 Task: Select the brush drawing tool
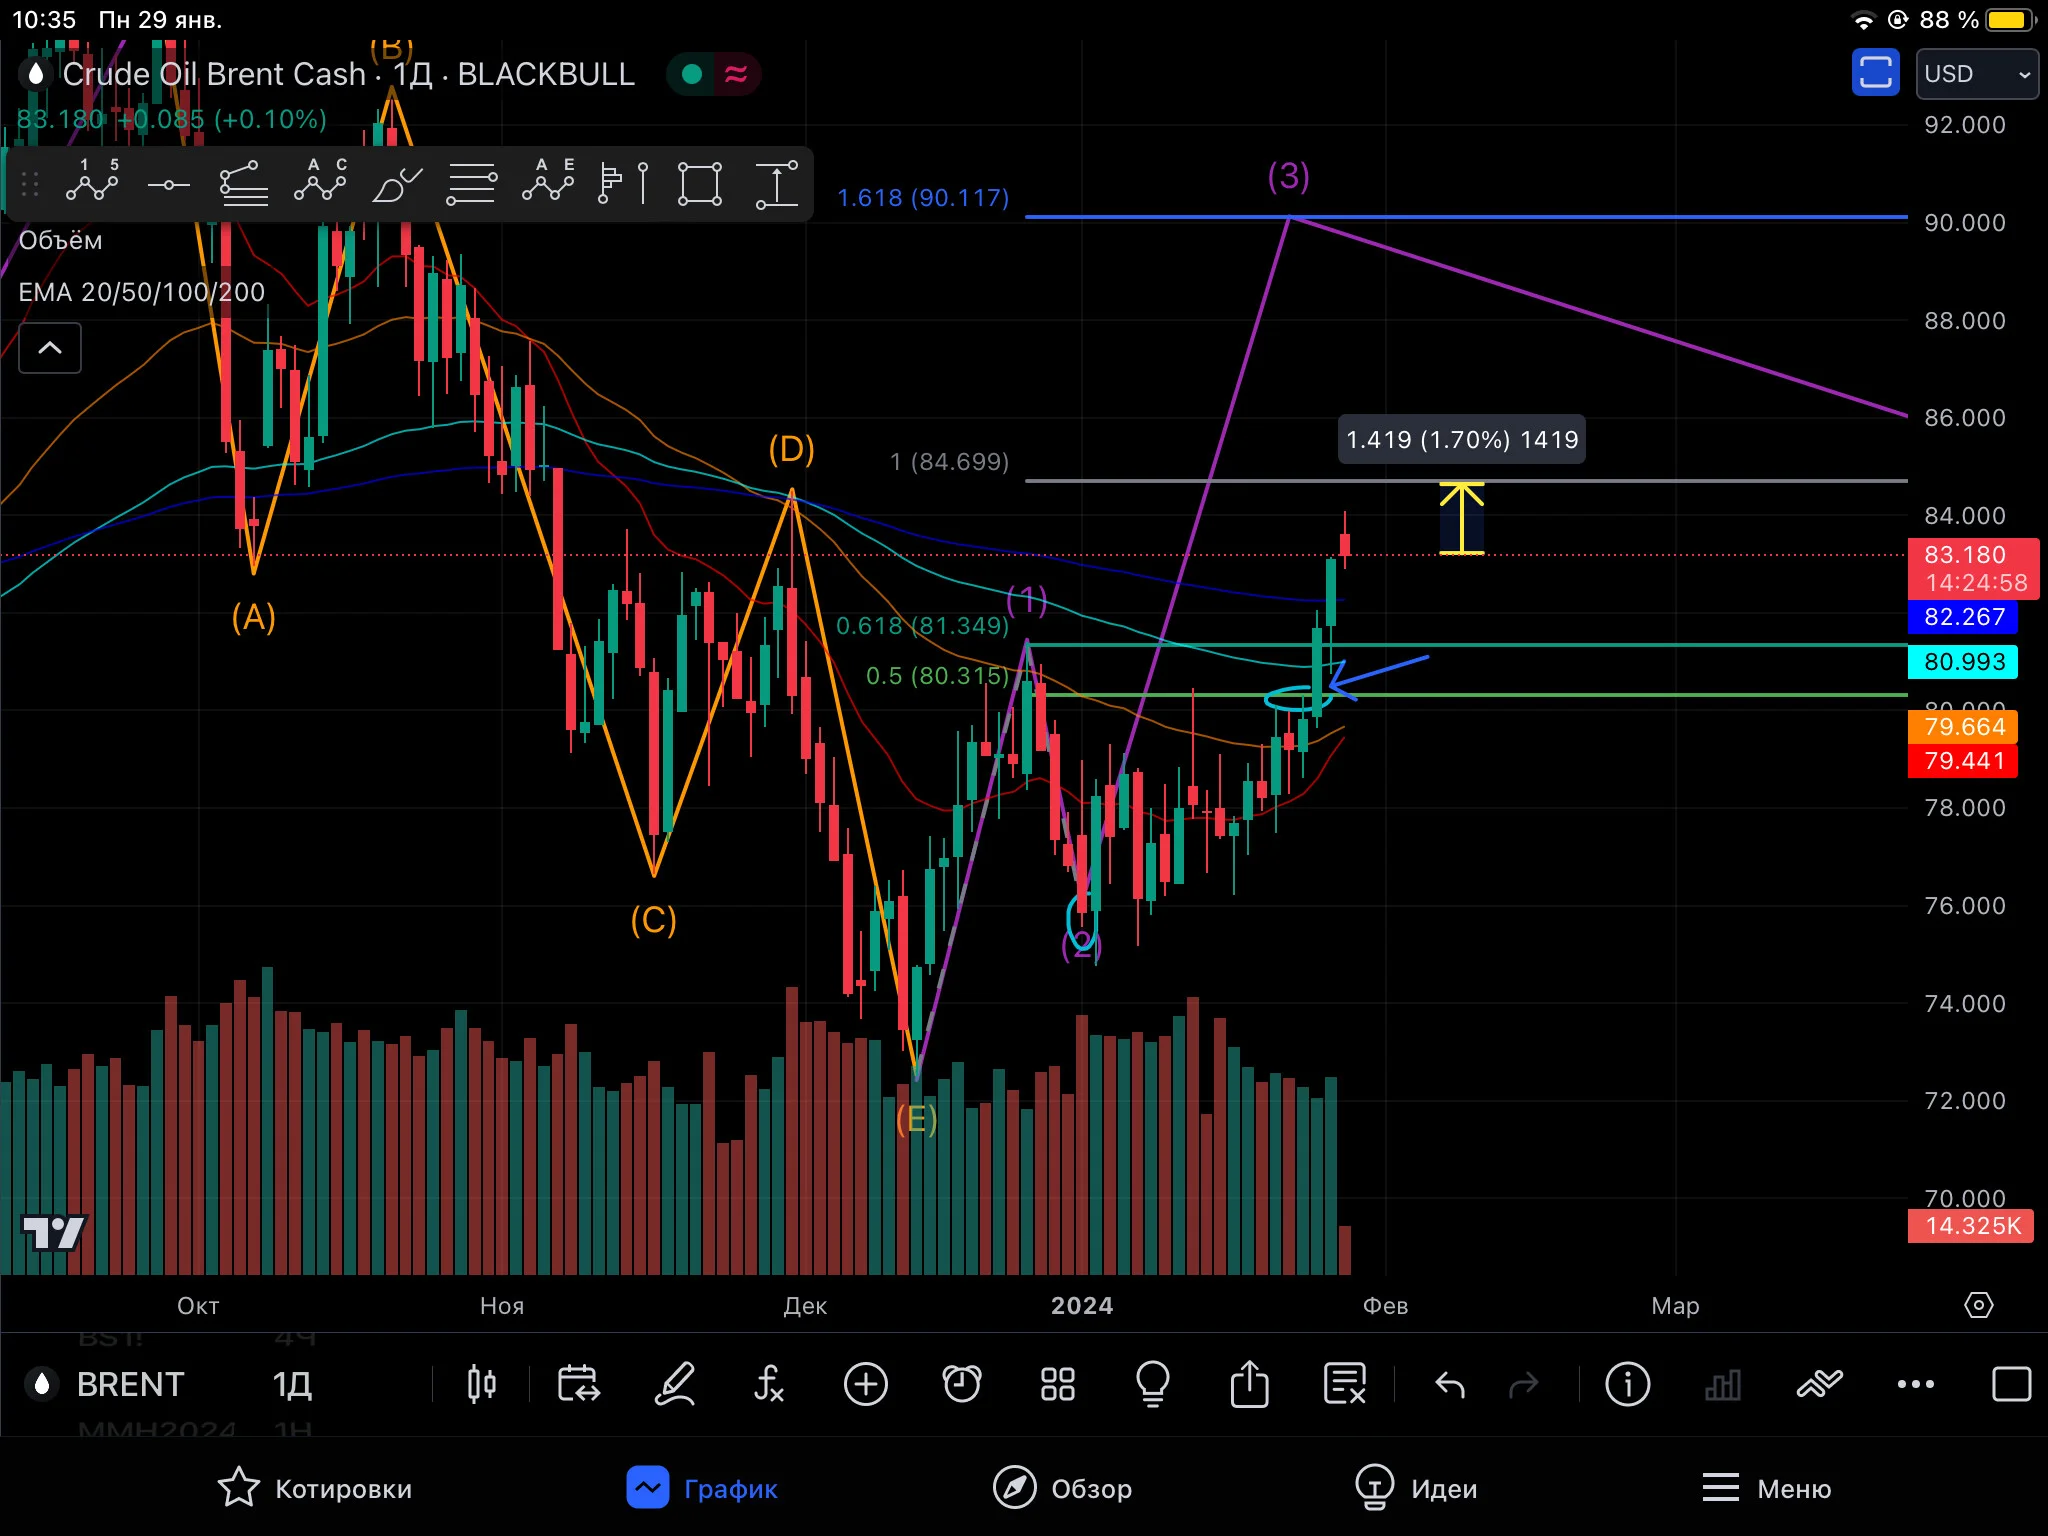(x=396, y=184)
